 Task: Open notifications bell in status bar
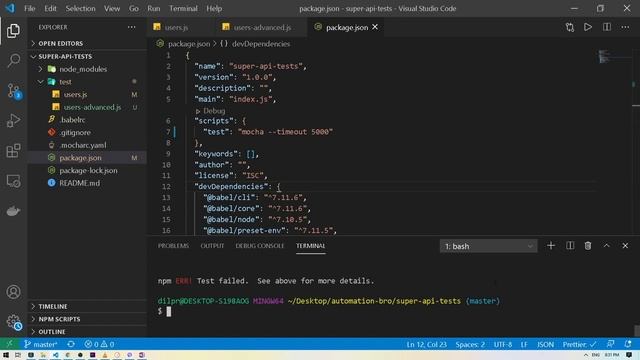[x=628, y=344]
